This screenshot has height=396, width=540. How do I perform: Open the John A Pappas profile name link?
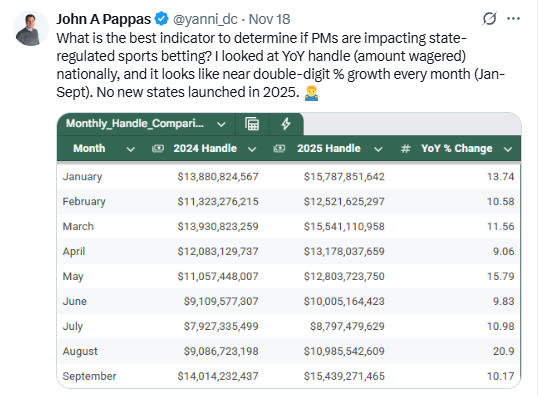pyautogui.click(x=103, y=19)
